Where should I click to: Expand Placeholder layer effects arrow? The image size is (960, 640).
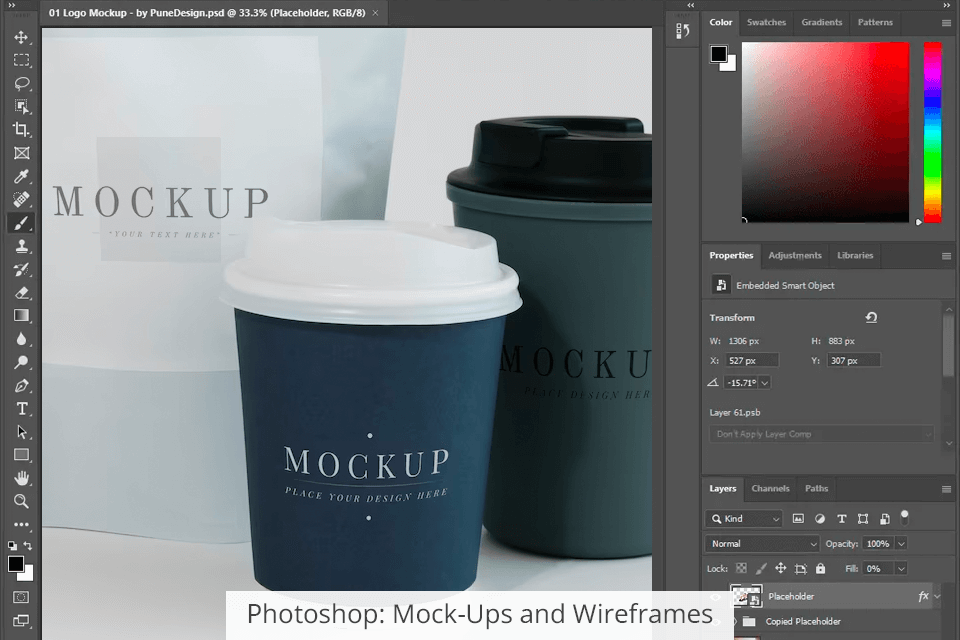(x=937, y=596)
